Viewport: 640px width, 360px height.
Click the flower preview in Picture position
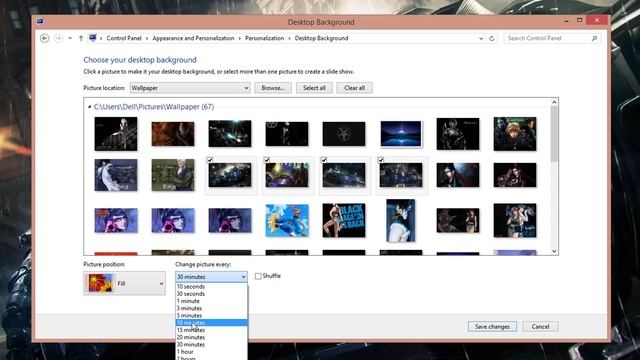coord(100,283)
